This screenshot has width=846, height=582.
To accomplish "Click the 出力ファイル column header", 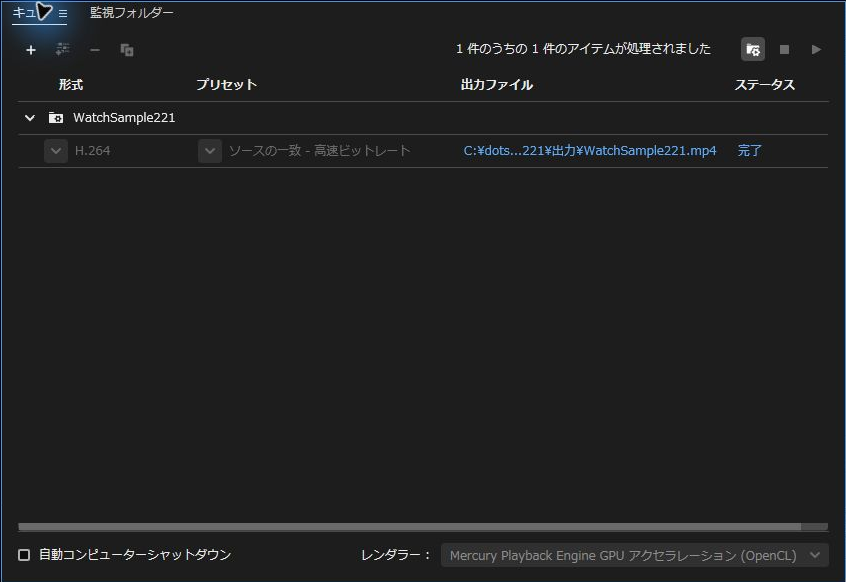I will [x=497, y=85].
